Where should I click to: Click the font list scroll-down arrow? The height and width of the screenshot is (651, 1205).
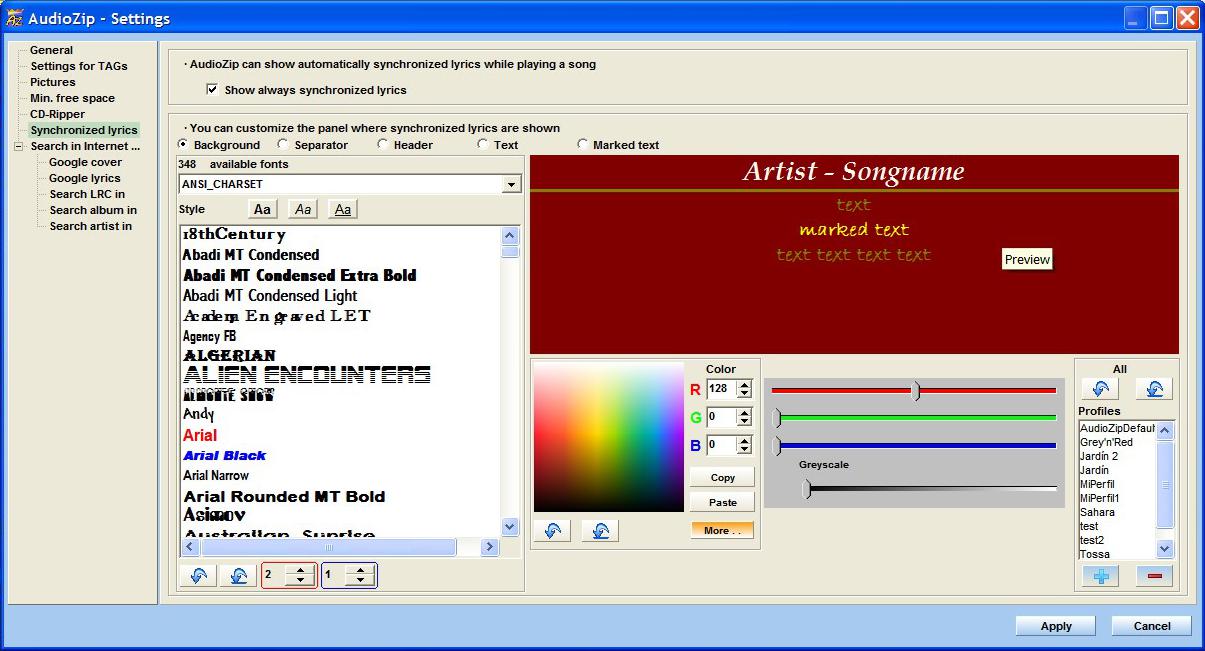[x=510, y=526]
